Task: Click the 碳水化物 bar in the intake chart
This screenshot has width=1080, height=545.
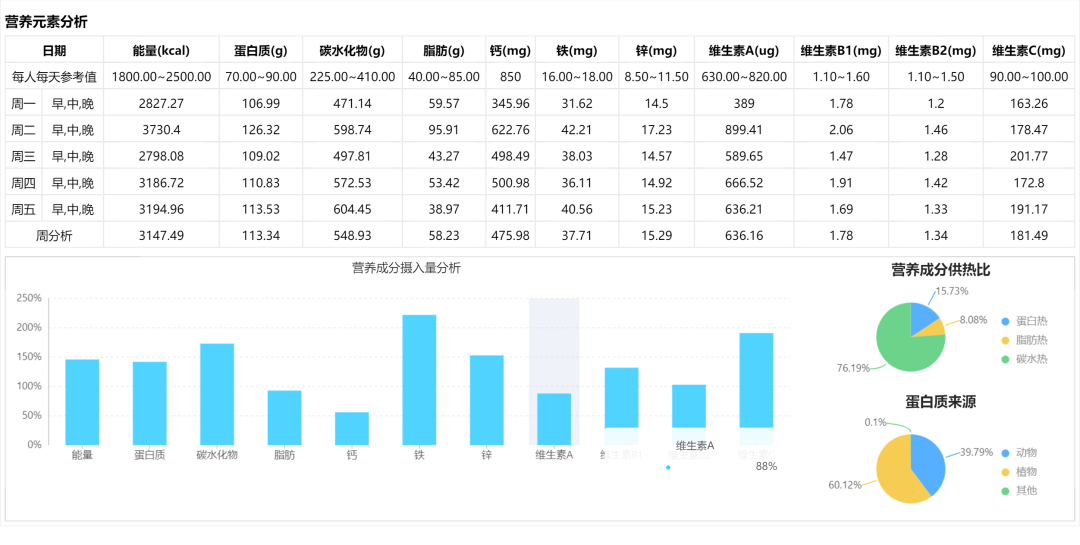Action: [217, 394]
